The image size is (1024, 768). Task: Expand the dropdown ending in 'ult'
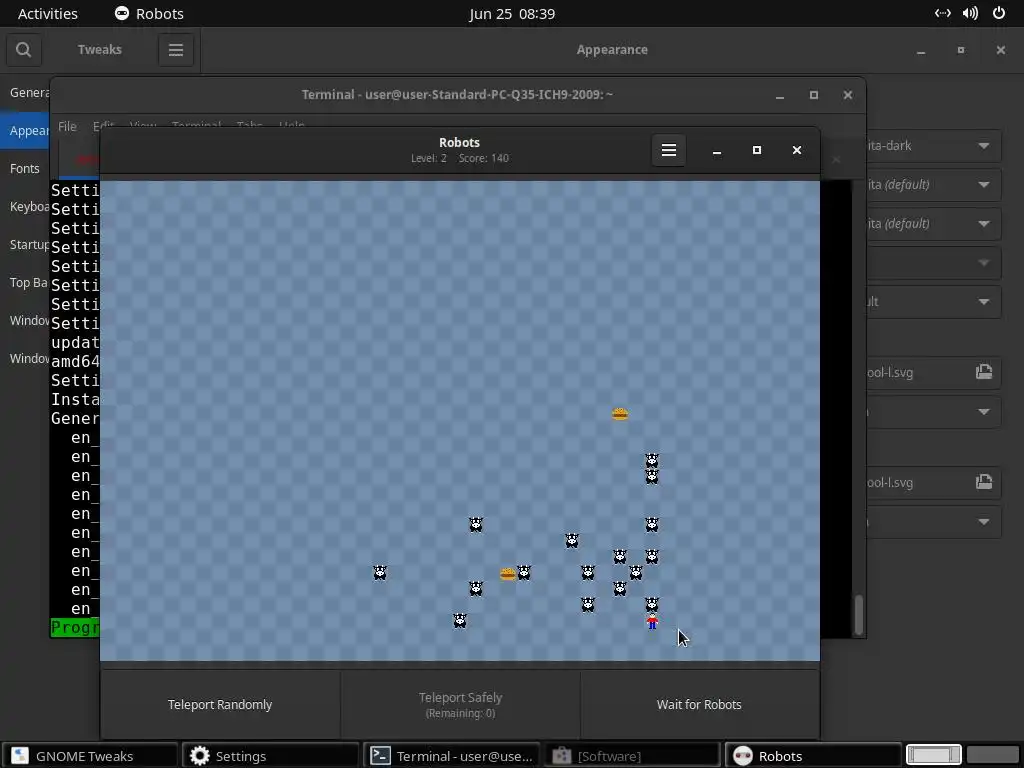point(984,302)
